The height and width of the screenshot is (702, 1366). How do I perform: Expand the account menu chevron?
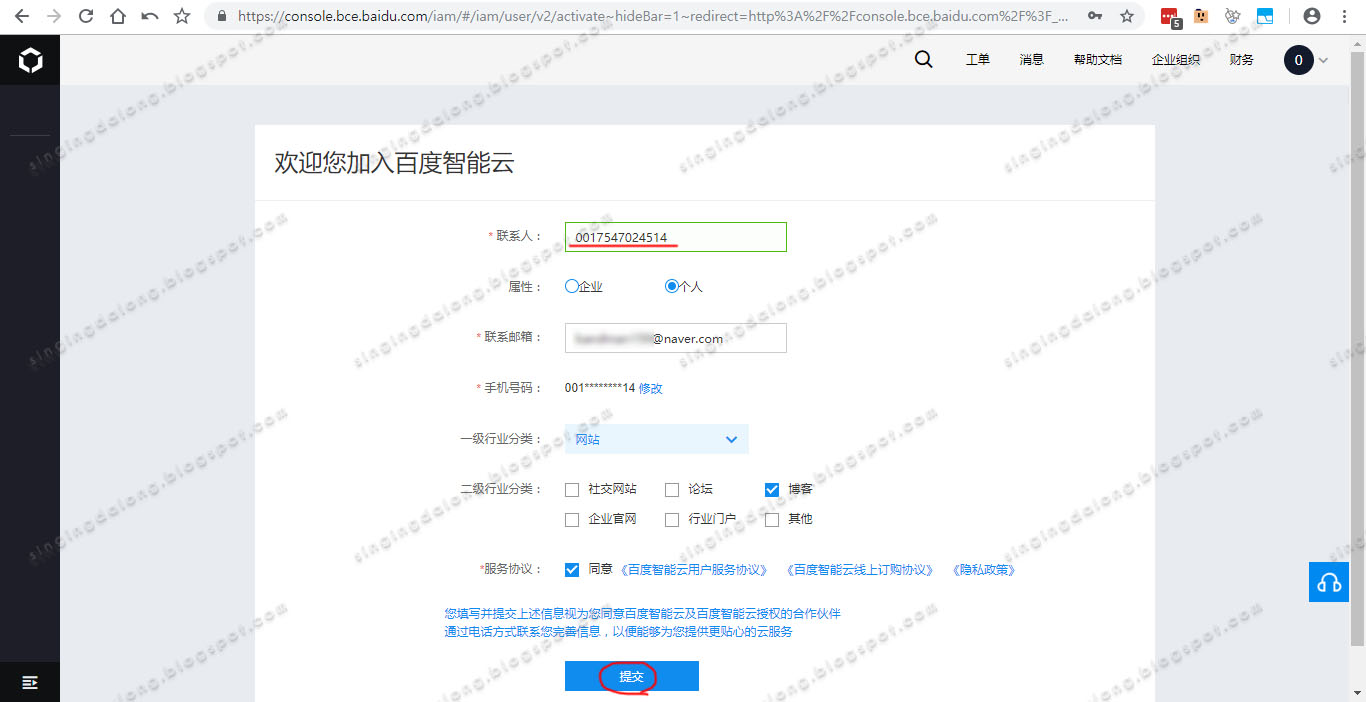point(1324,61)
